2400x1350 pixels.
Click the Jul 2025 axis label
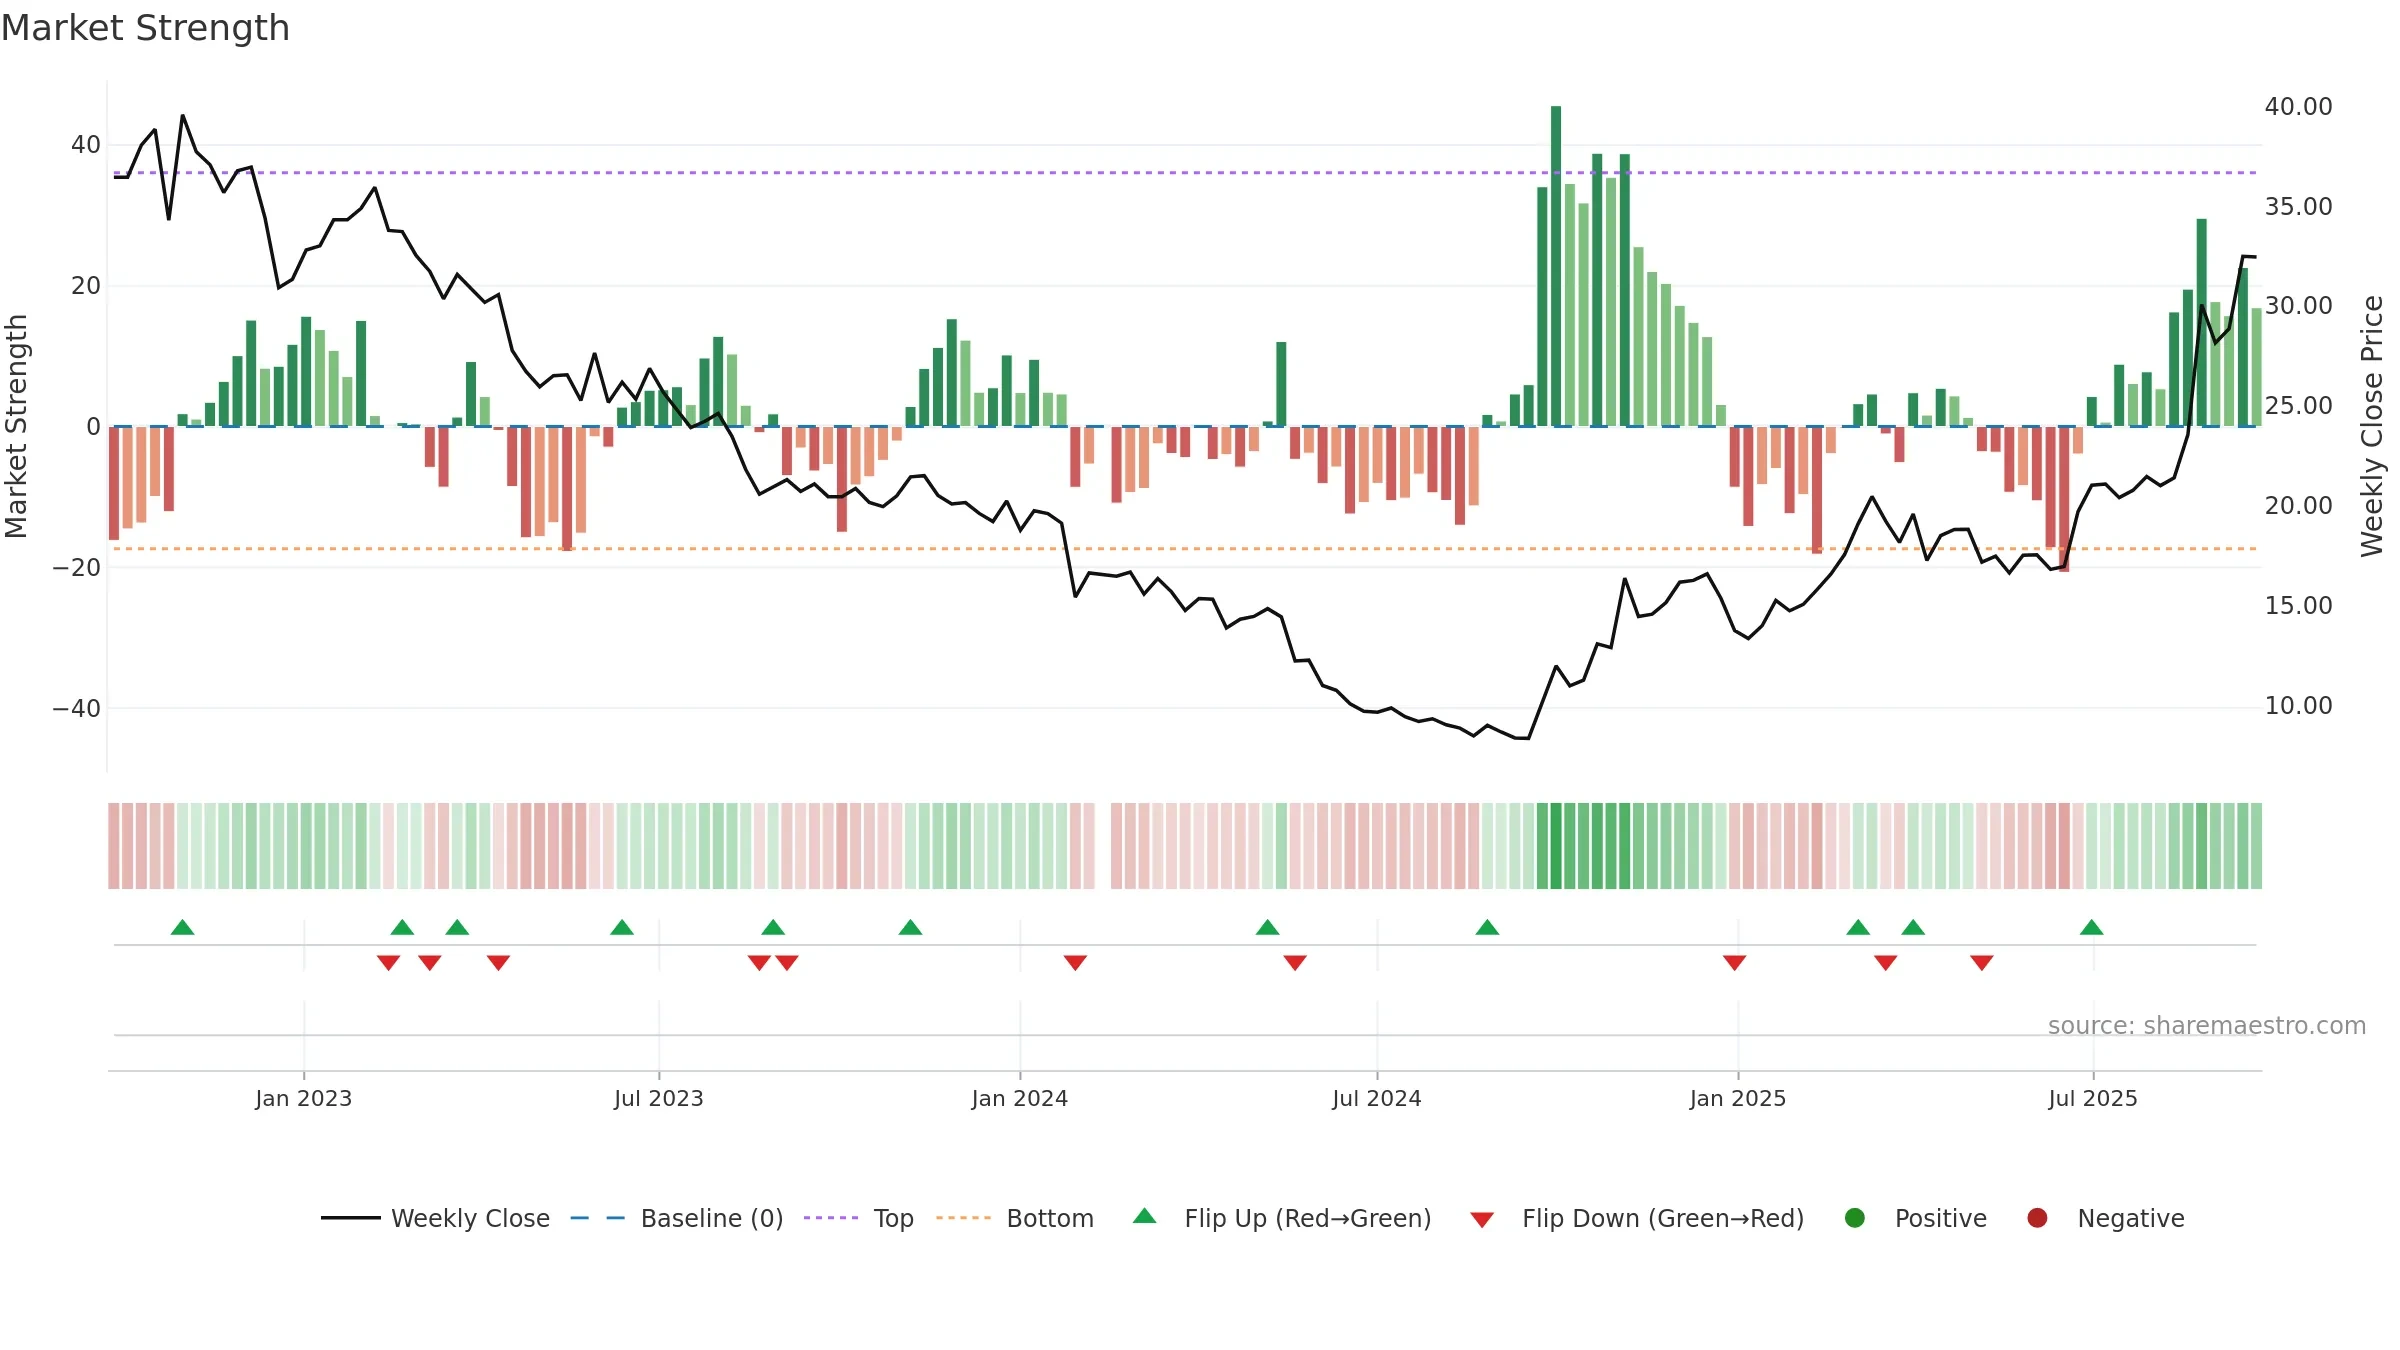2093,1099
